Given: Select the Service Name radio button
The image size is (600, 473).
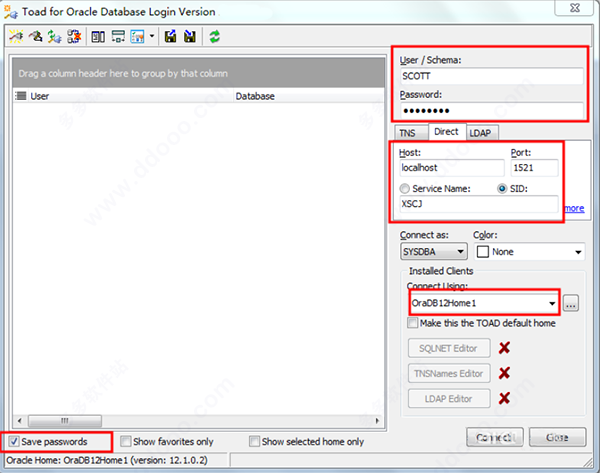Looking at the screenshot, I should click(405, 189).
